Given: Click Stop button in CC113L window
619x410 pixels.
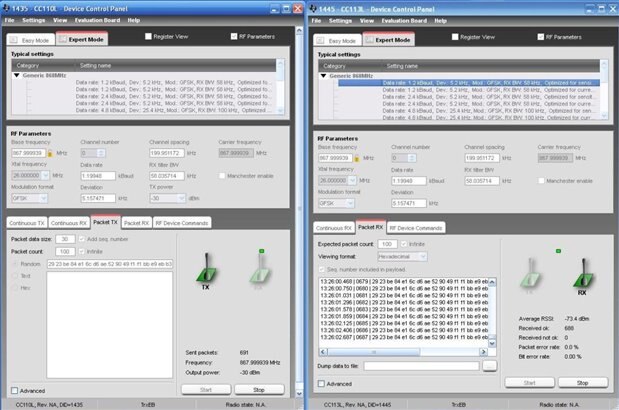Looking at the screenshot, I should [x=583, y=383].
